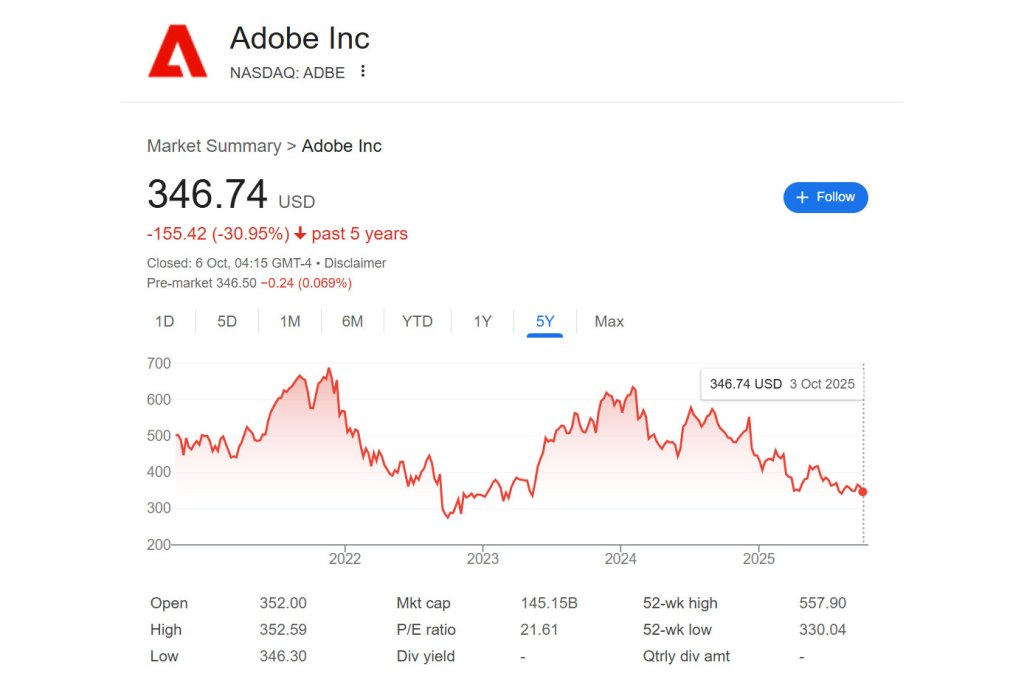Image resolution: width=1024 pixels, height=682 pixels.
Task: Click the 2024 label on chart axis
Action: [621, 558]
